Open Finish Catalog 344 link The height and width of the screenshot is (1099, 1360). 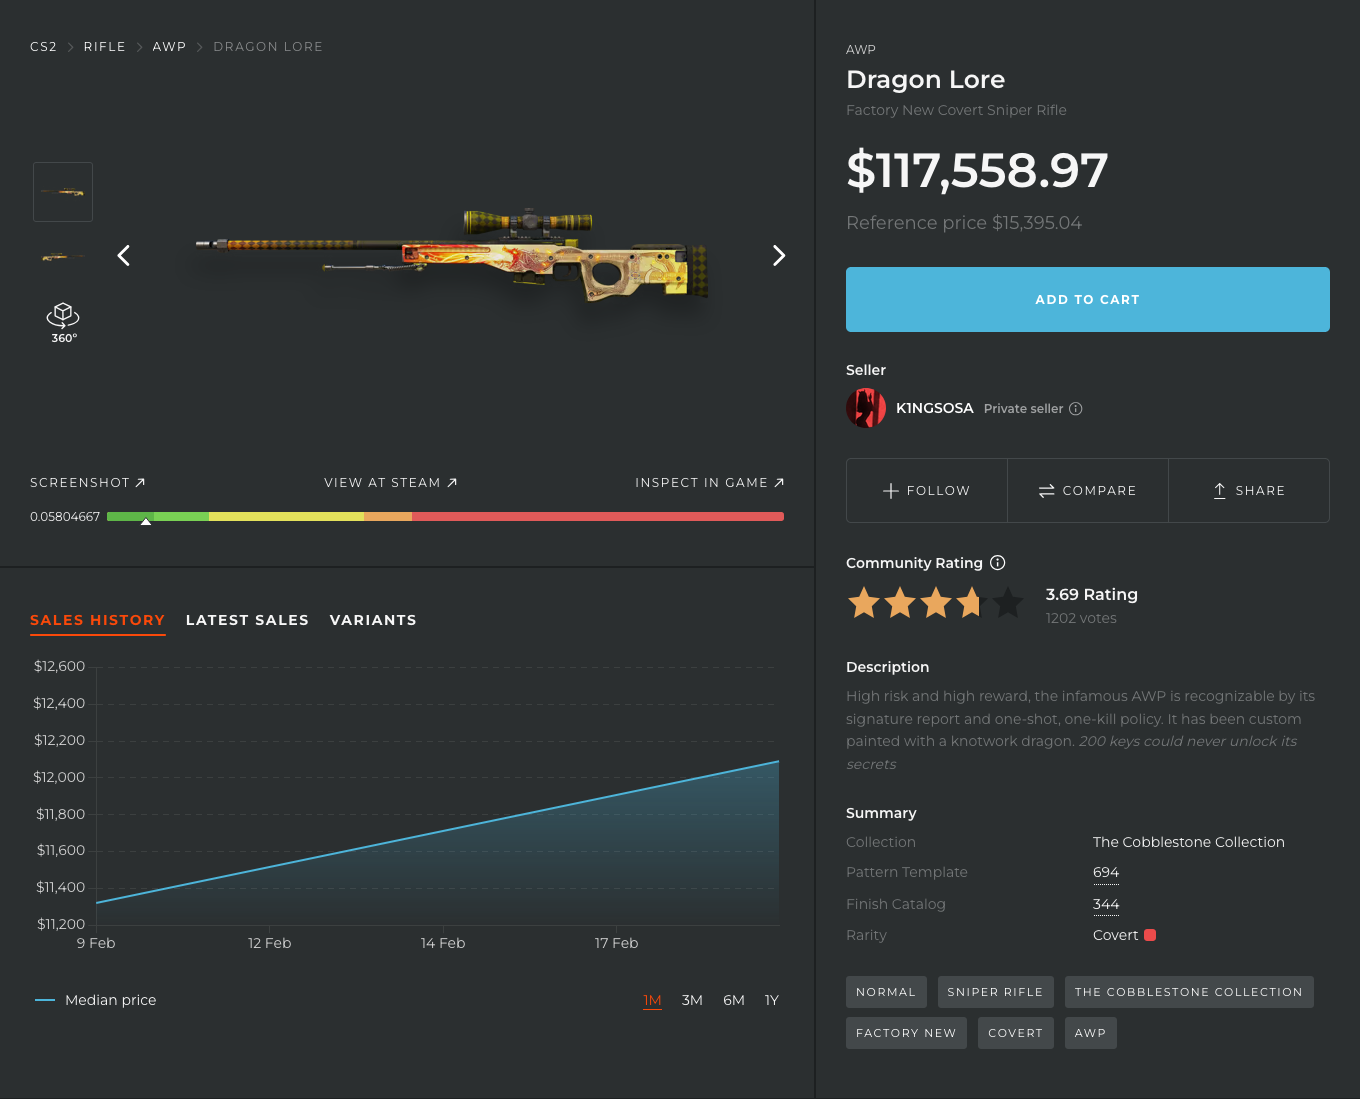click(1106, 905)
